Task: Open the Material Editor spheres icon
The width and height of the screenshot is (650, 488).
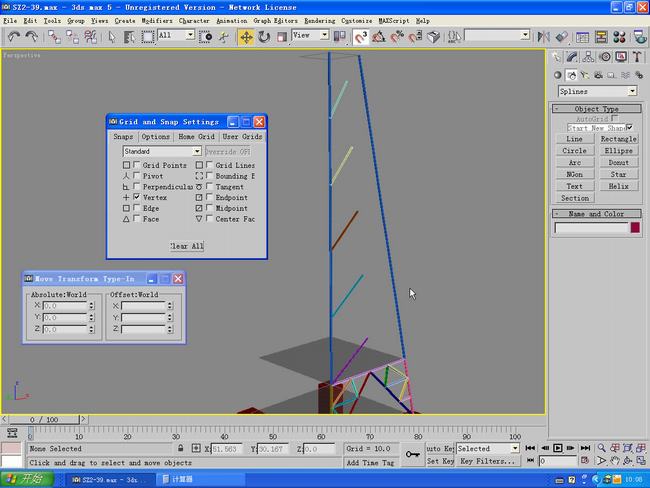Action: point(620,37)
